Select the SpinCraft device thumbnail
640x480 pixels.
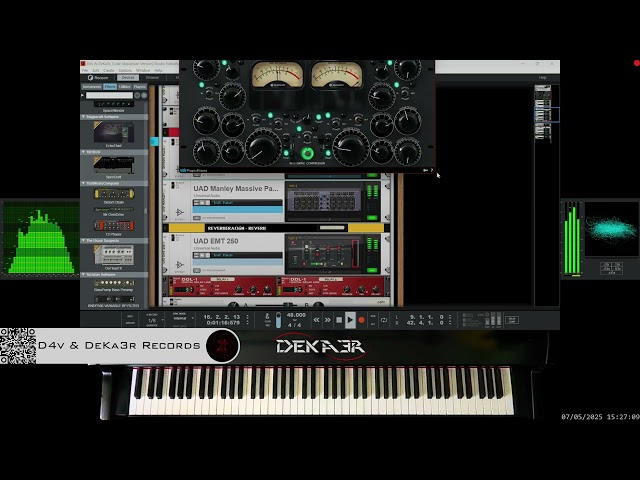114,165
